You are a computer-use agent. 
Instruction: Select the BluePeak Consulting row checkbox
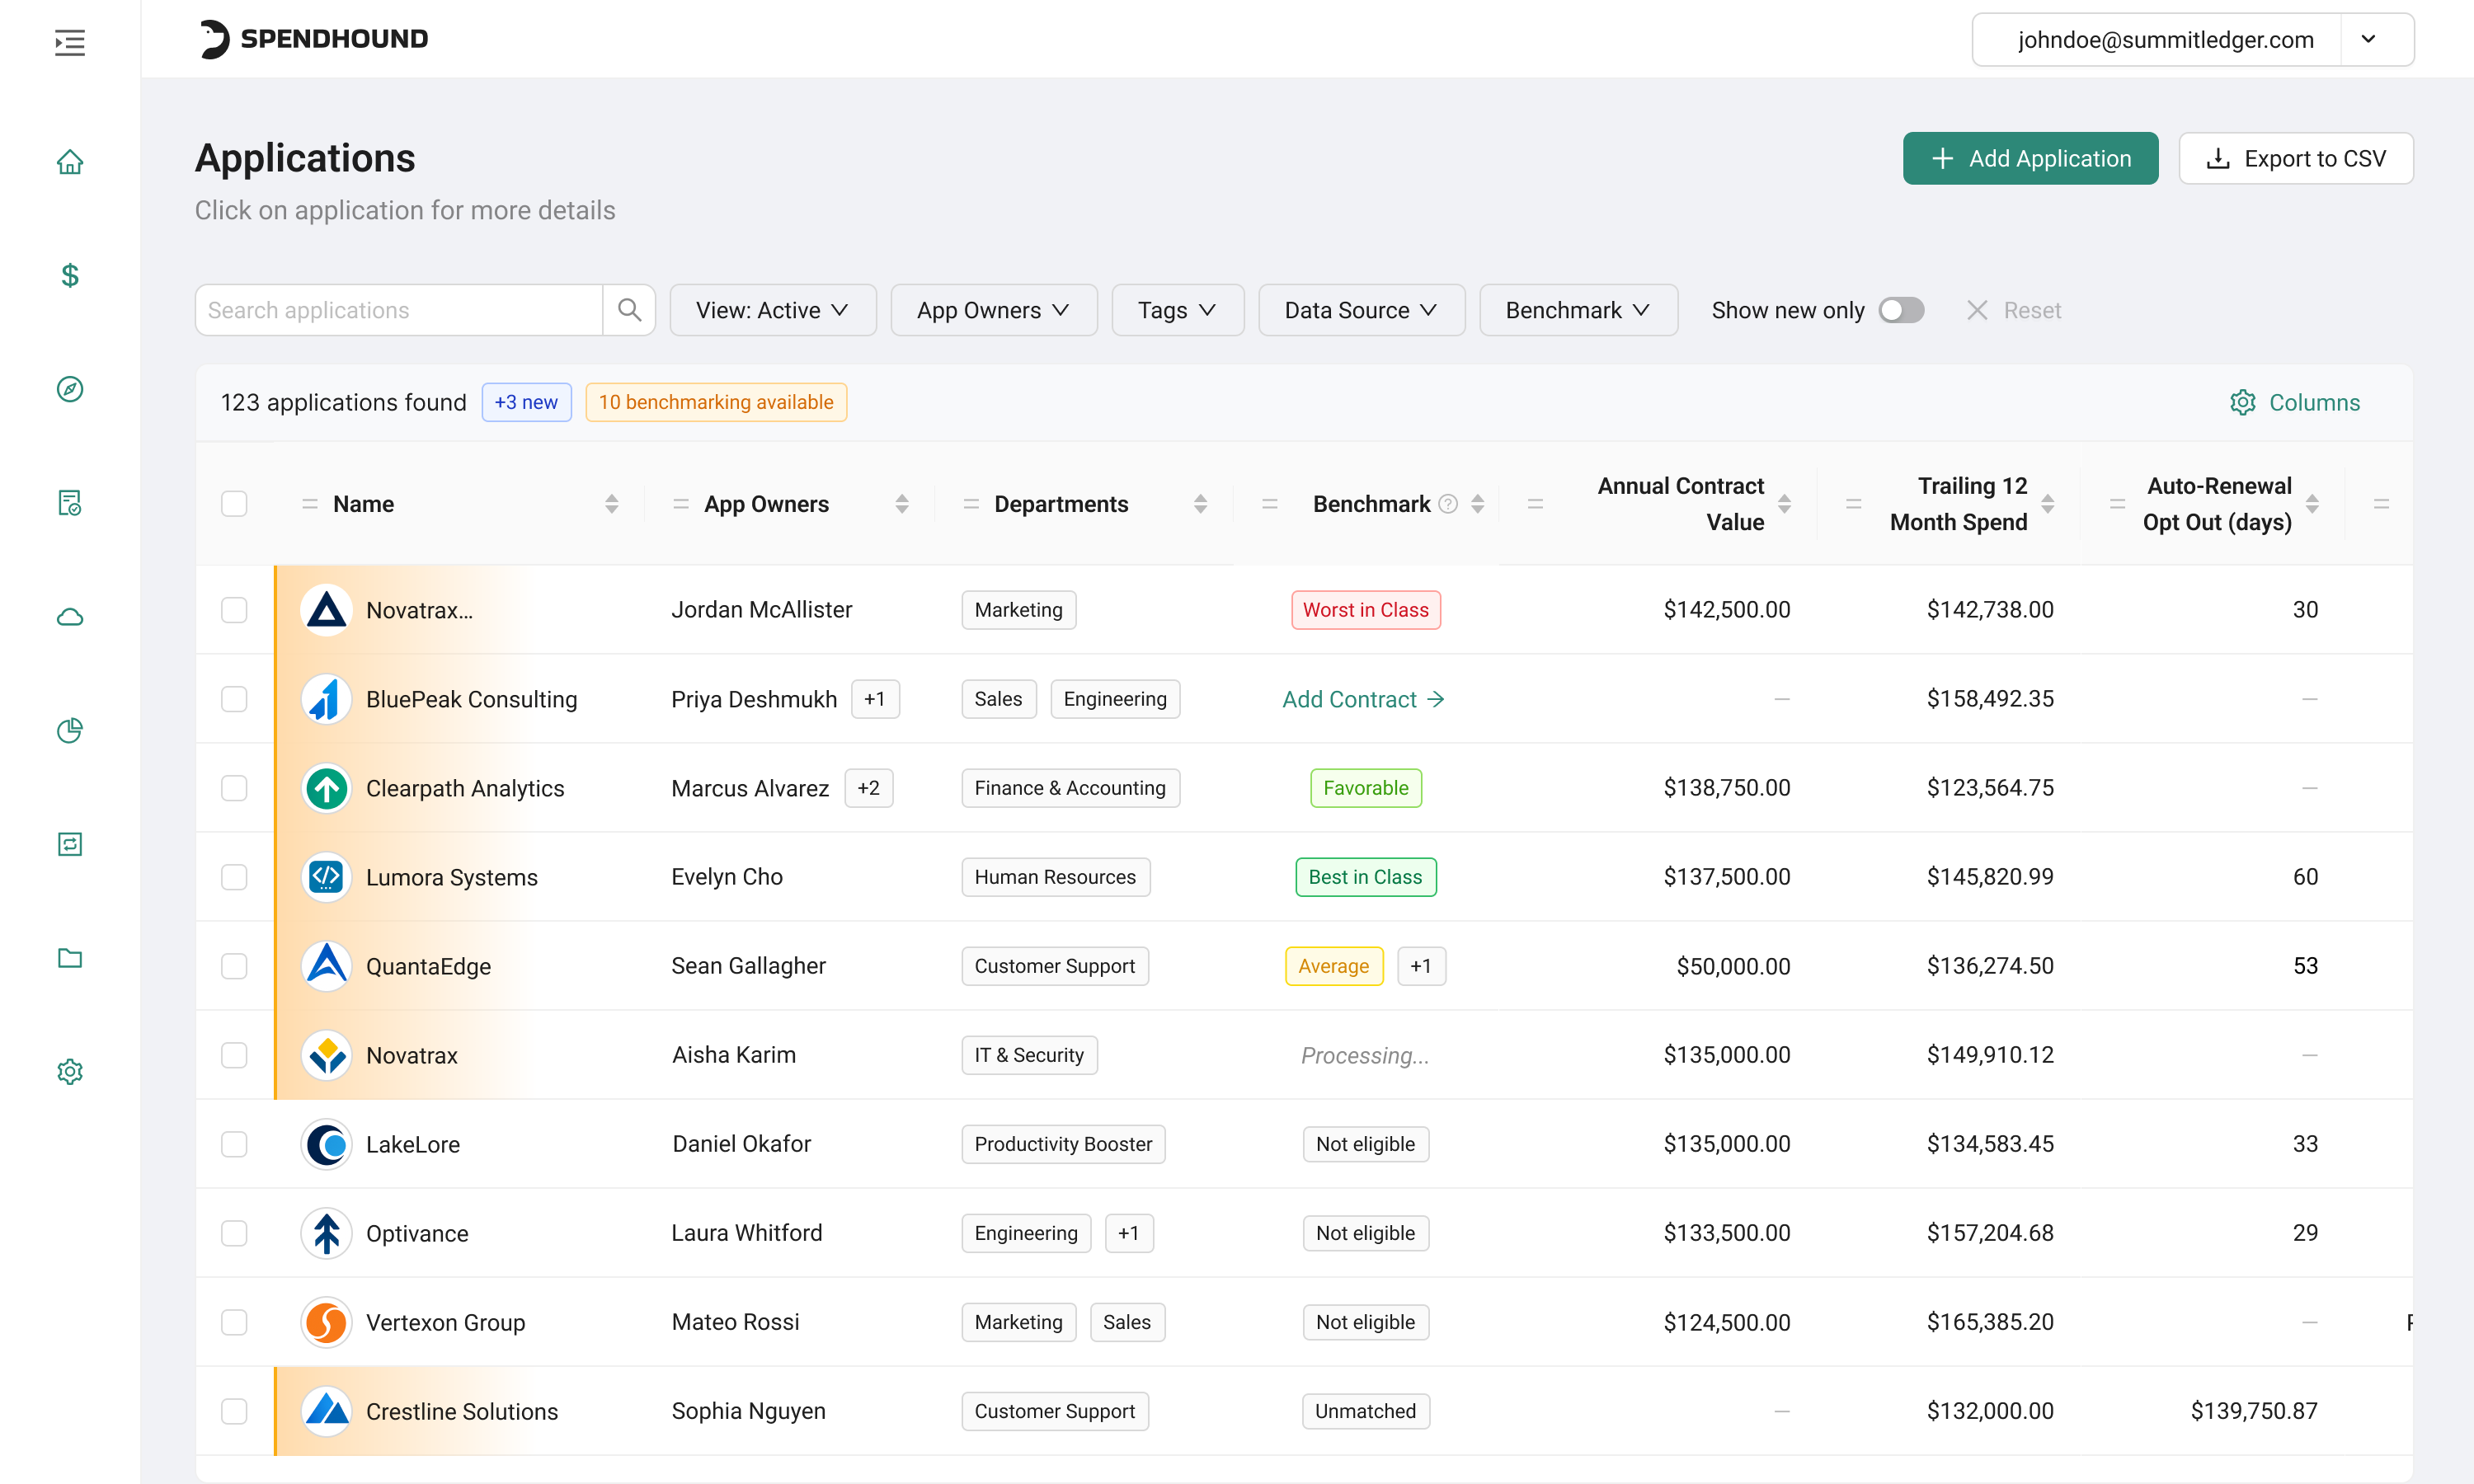234,699
